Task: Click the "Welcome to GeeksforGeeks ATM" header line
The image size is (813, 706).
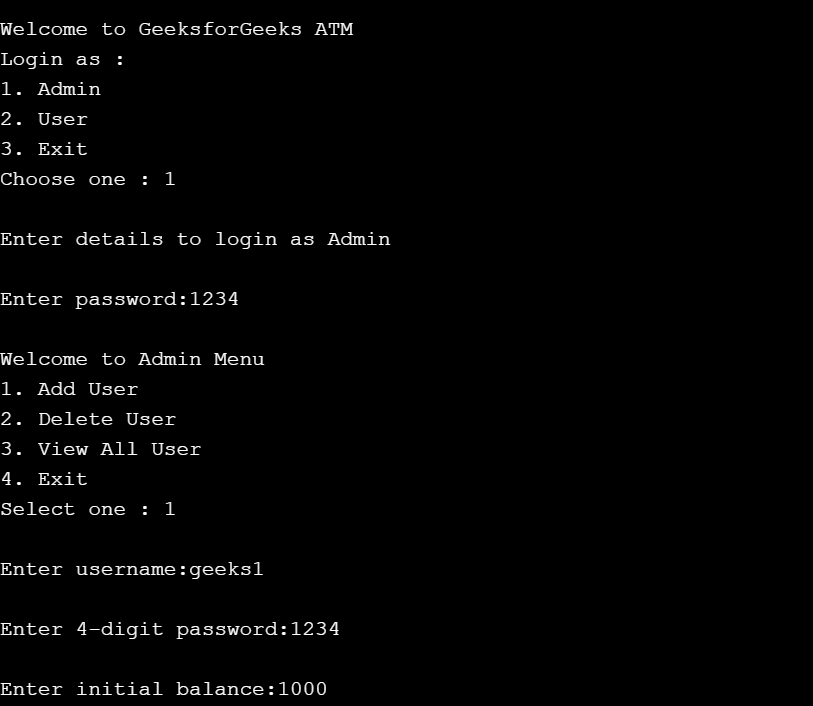Action: (176, 29)
